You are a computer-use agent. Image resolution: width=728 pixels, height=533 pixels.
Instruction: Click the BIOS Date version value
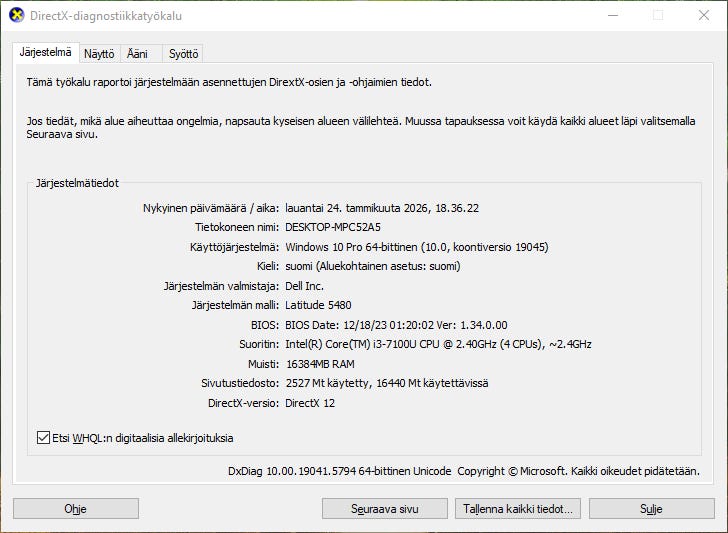coord(396,325)
